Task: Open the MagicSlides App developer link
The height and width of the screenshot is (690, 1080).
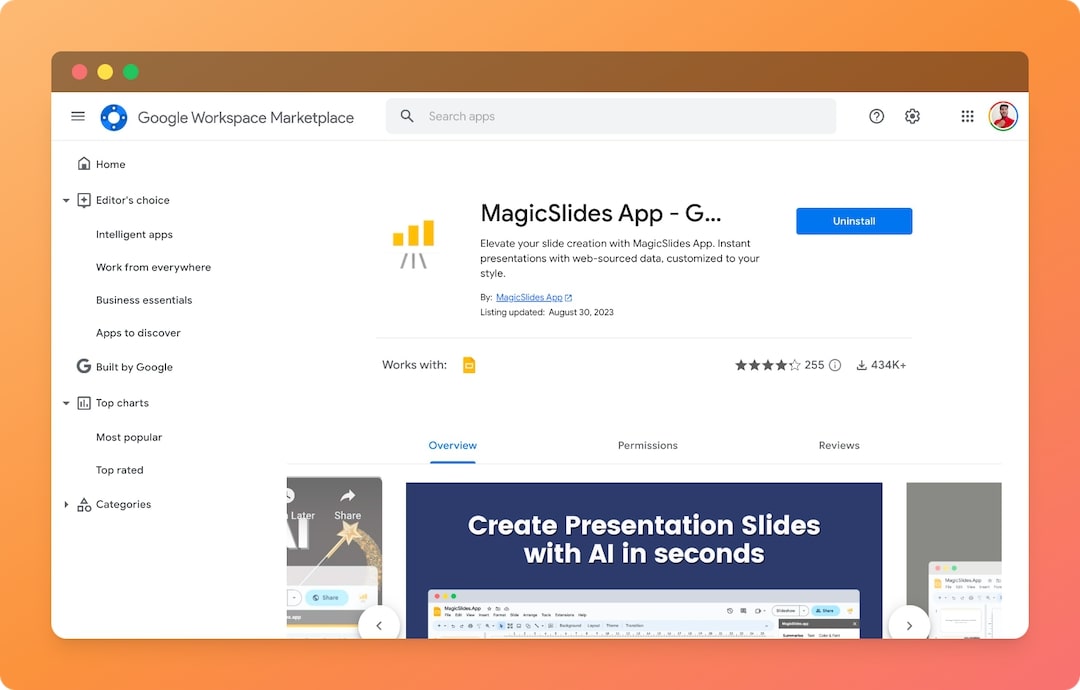Action: [529, 297]
